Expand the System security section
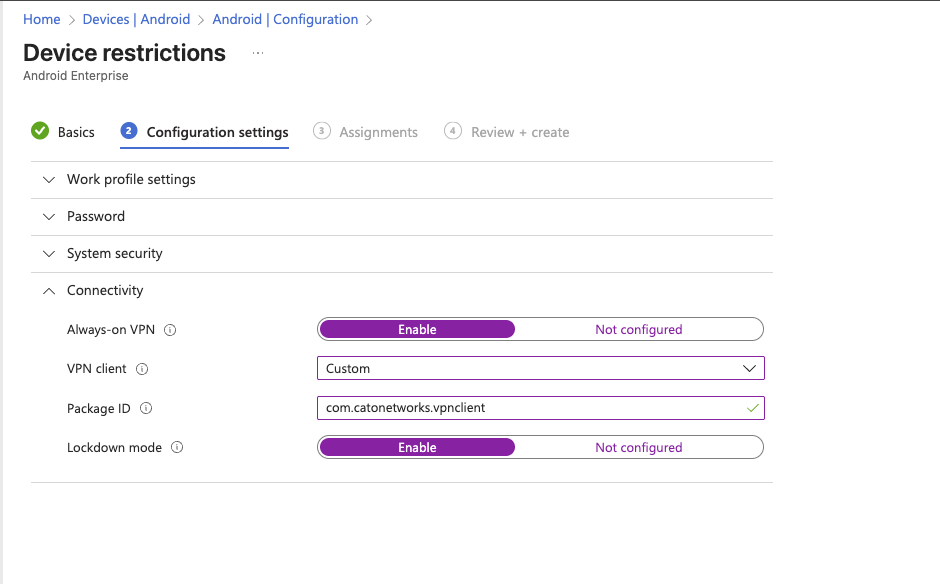This screenshot has height=584, width=940. pos(402,254)
